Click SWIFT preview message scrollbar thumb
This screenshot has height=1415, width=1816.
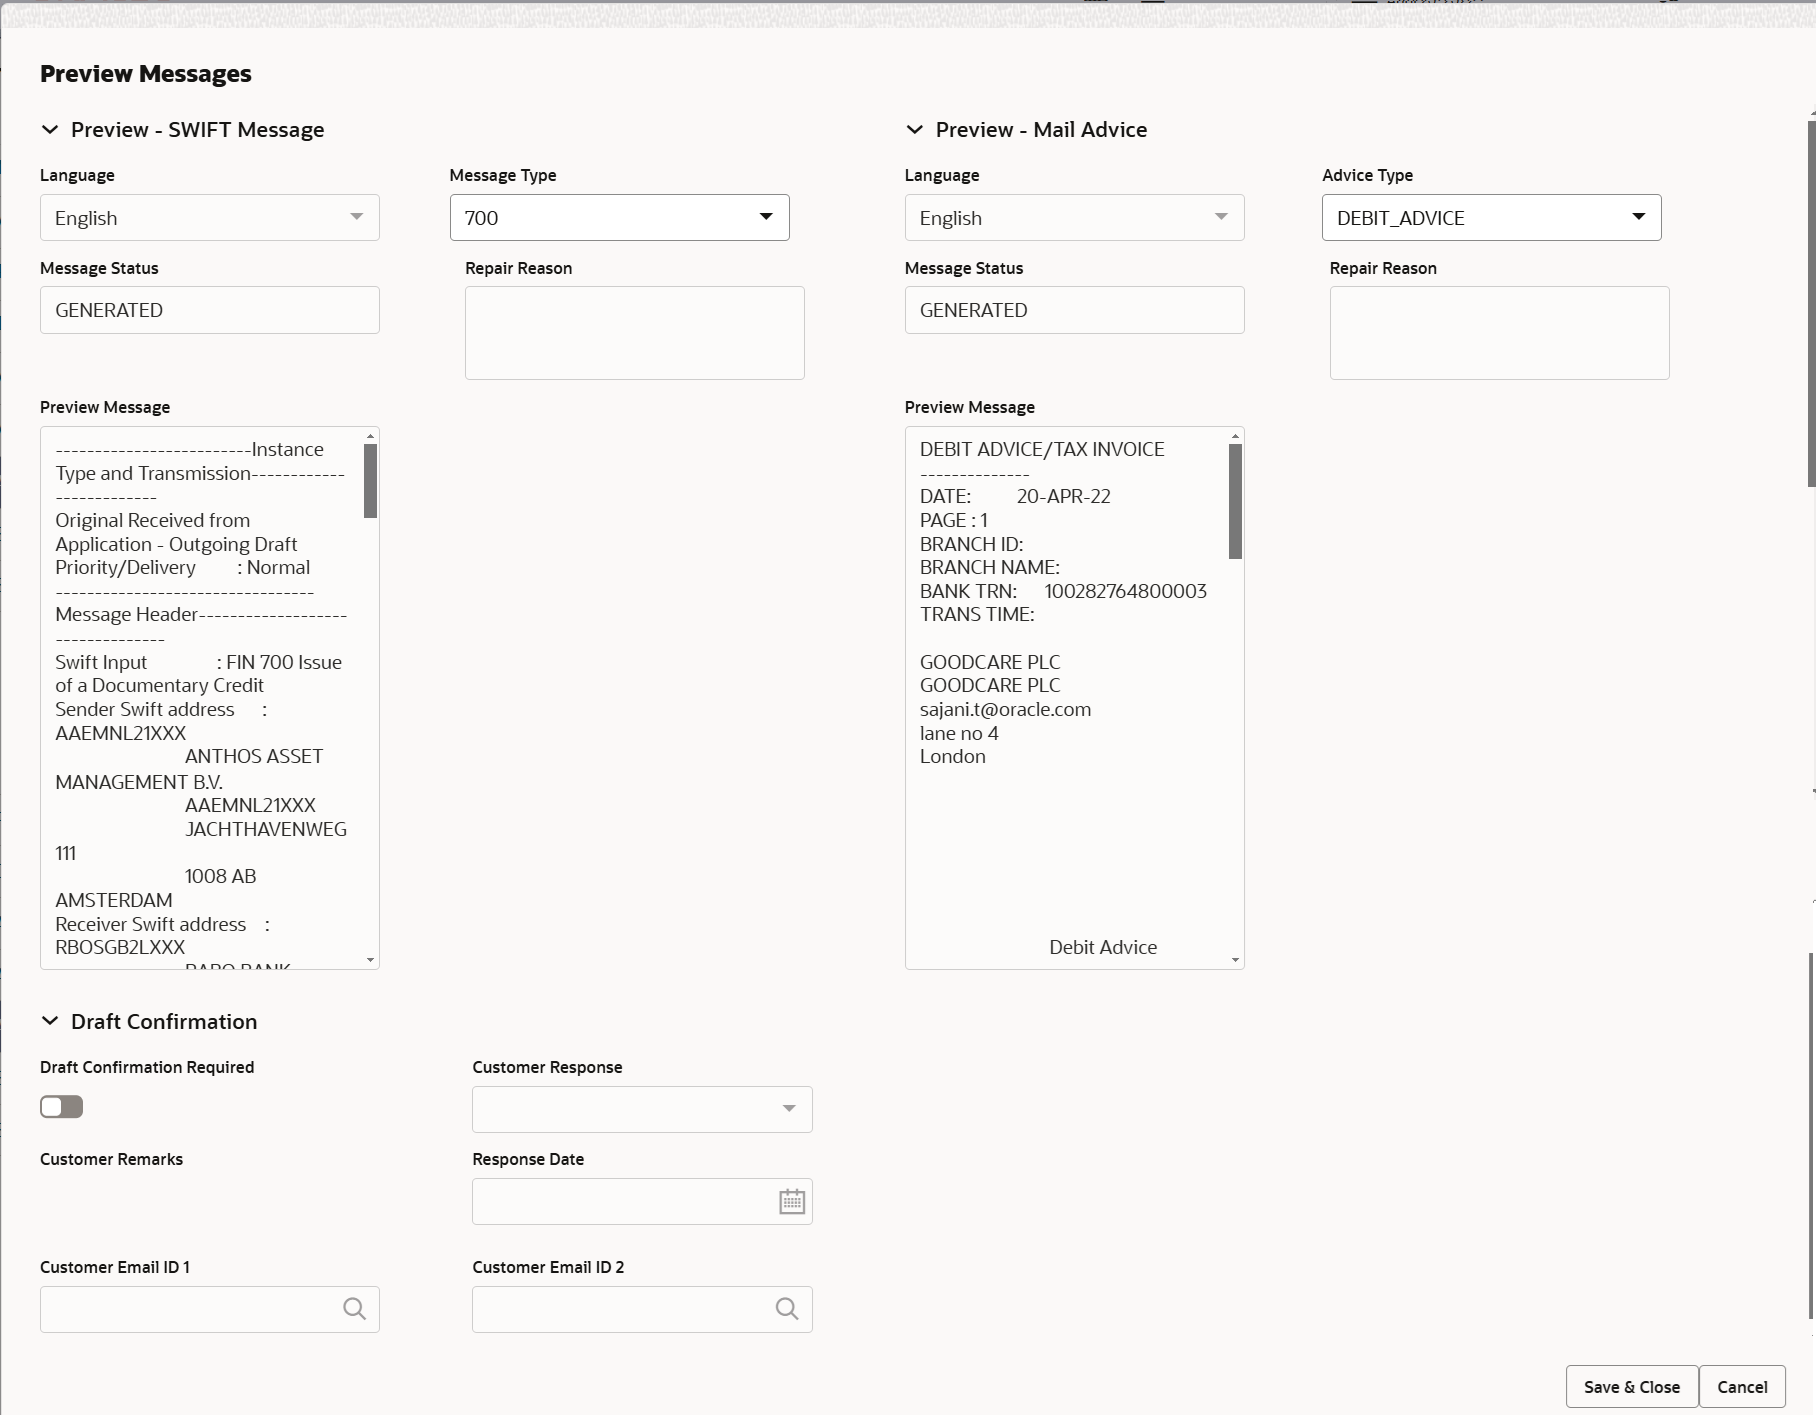pos(370,481)
